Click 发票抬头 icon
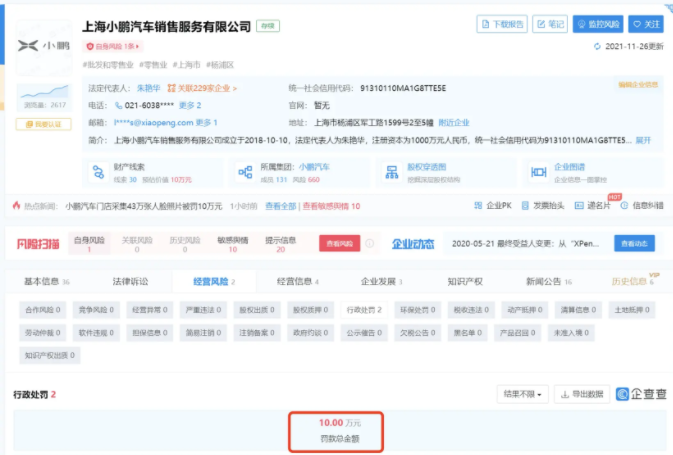The width and height of the screenshot is (673, 455). (x=524, y=206)
